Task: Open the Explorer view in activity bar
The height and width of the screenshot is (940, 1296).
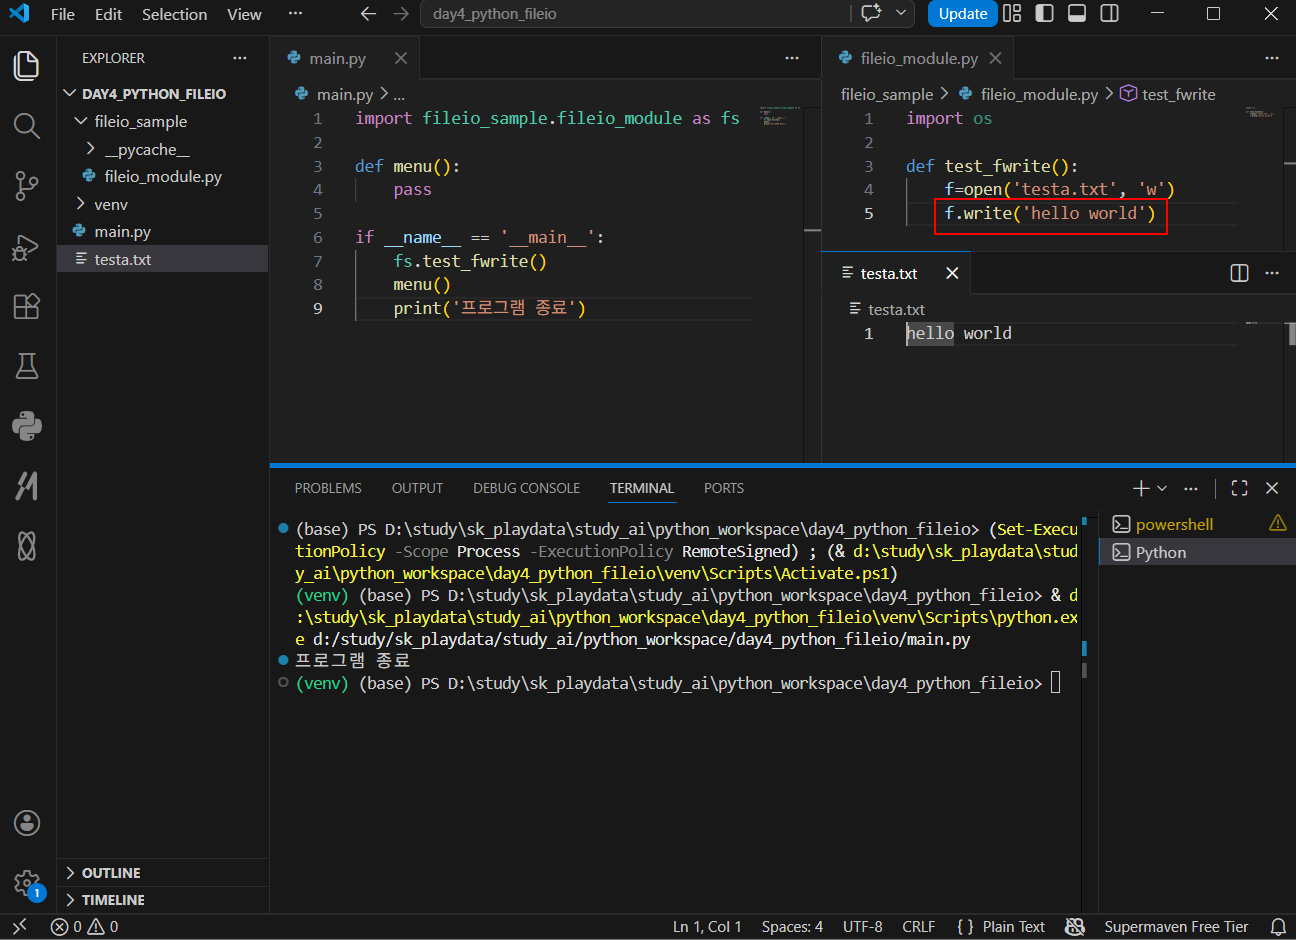Action: (27, 66)
